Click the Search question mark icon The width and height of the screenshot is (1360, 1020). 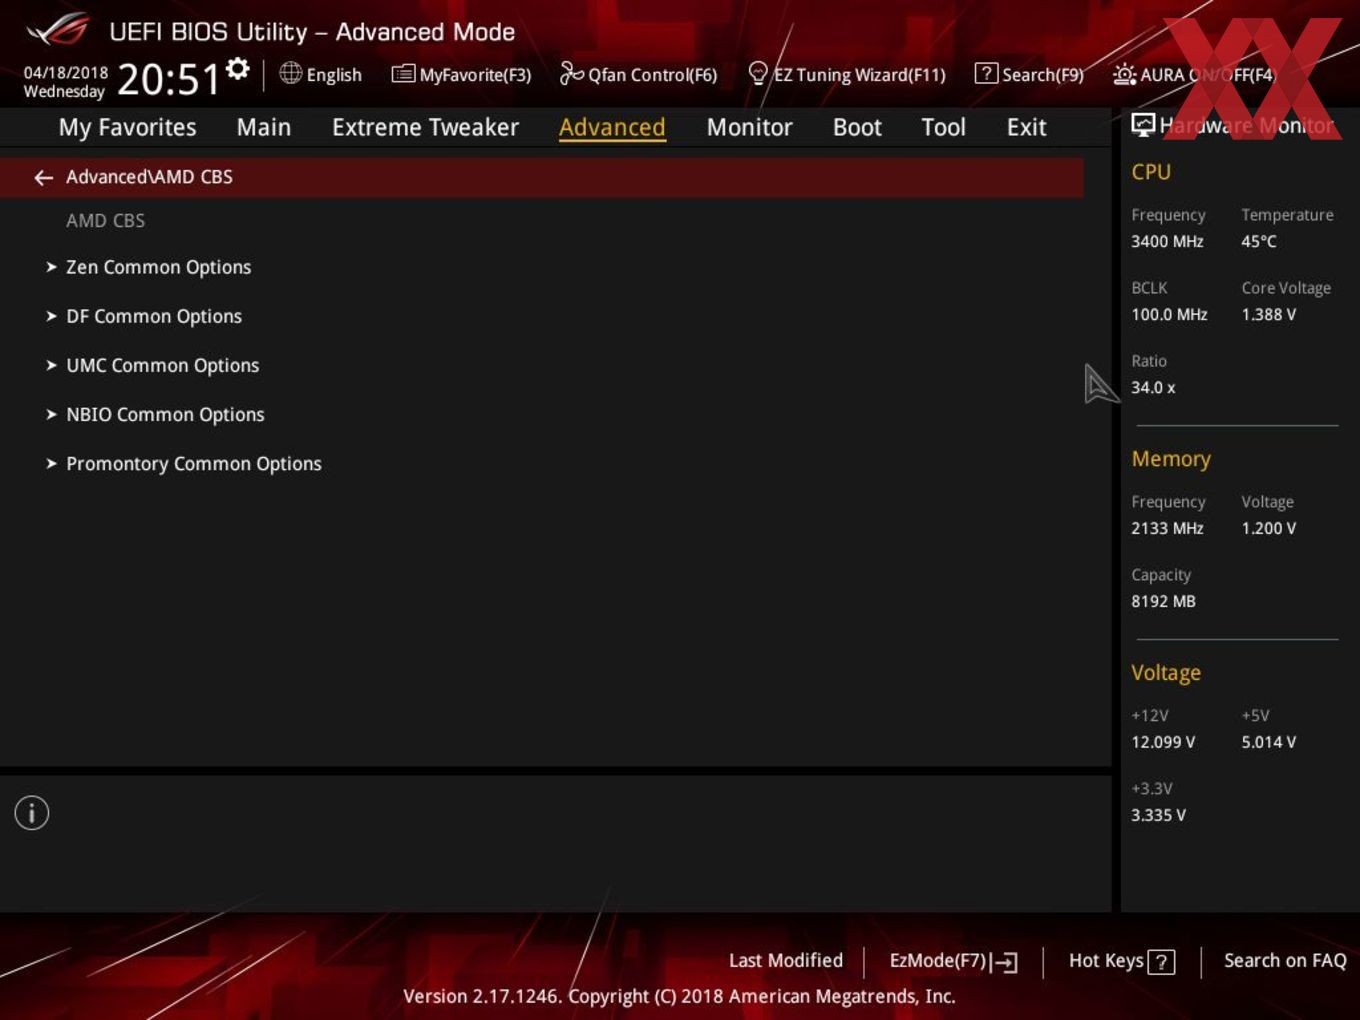tap(986, 73)
